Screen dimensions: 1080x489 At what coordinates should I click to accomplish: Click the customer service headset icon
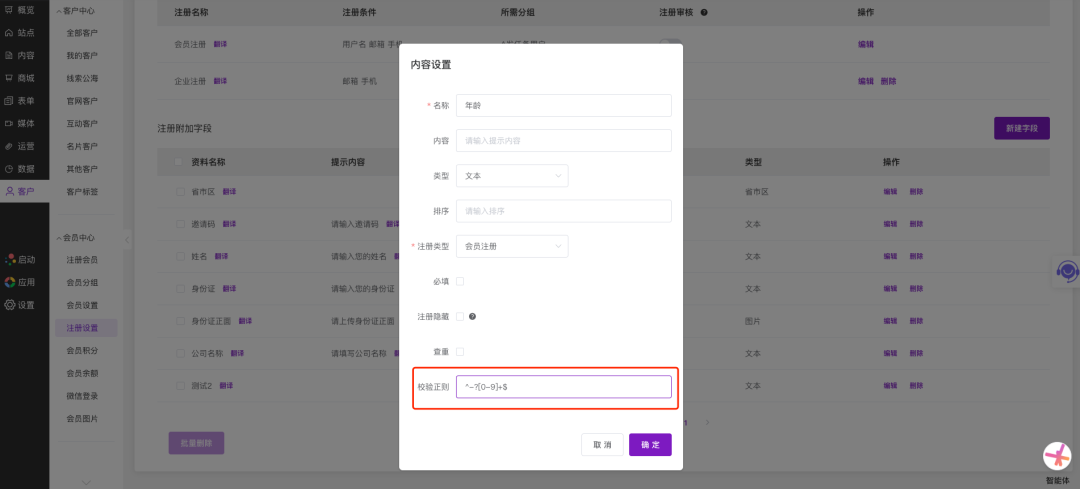1068,271
